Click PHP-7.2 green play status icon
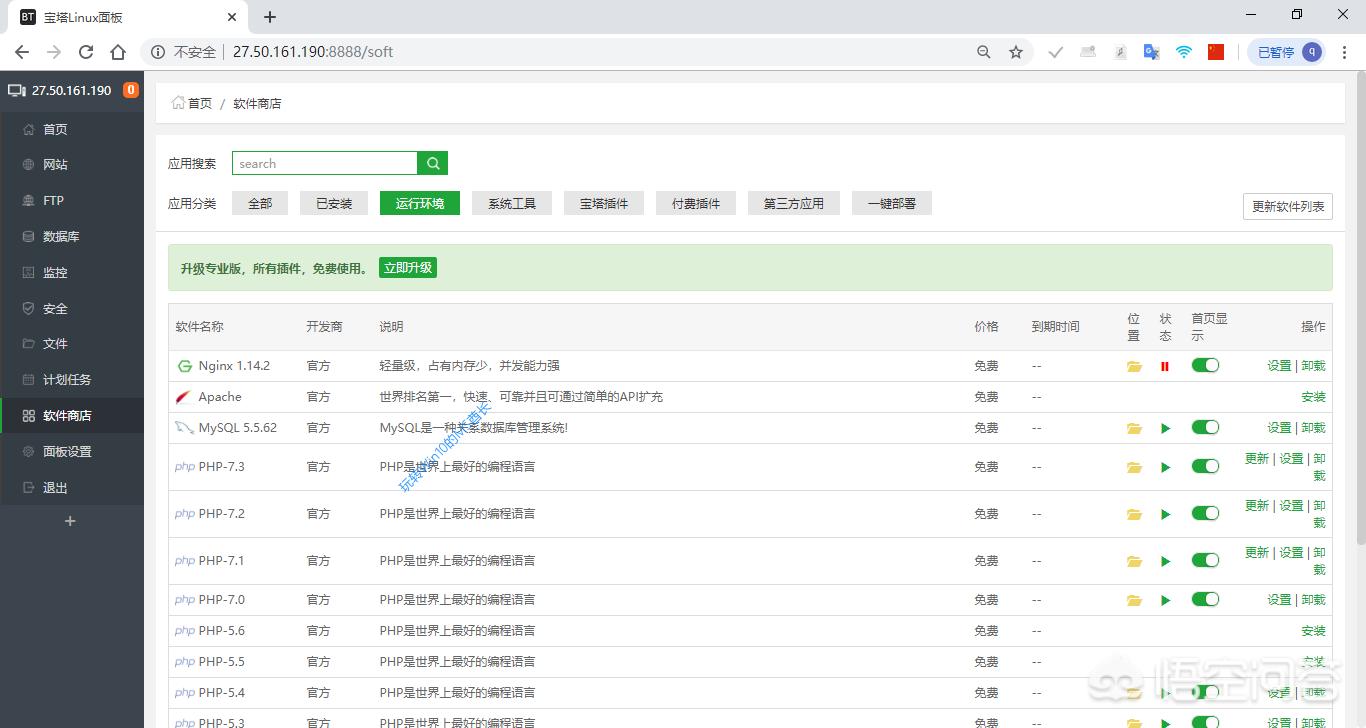Viewport: 1366px width, 728px height. point(1165,515)
